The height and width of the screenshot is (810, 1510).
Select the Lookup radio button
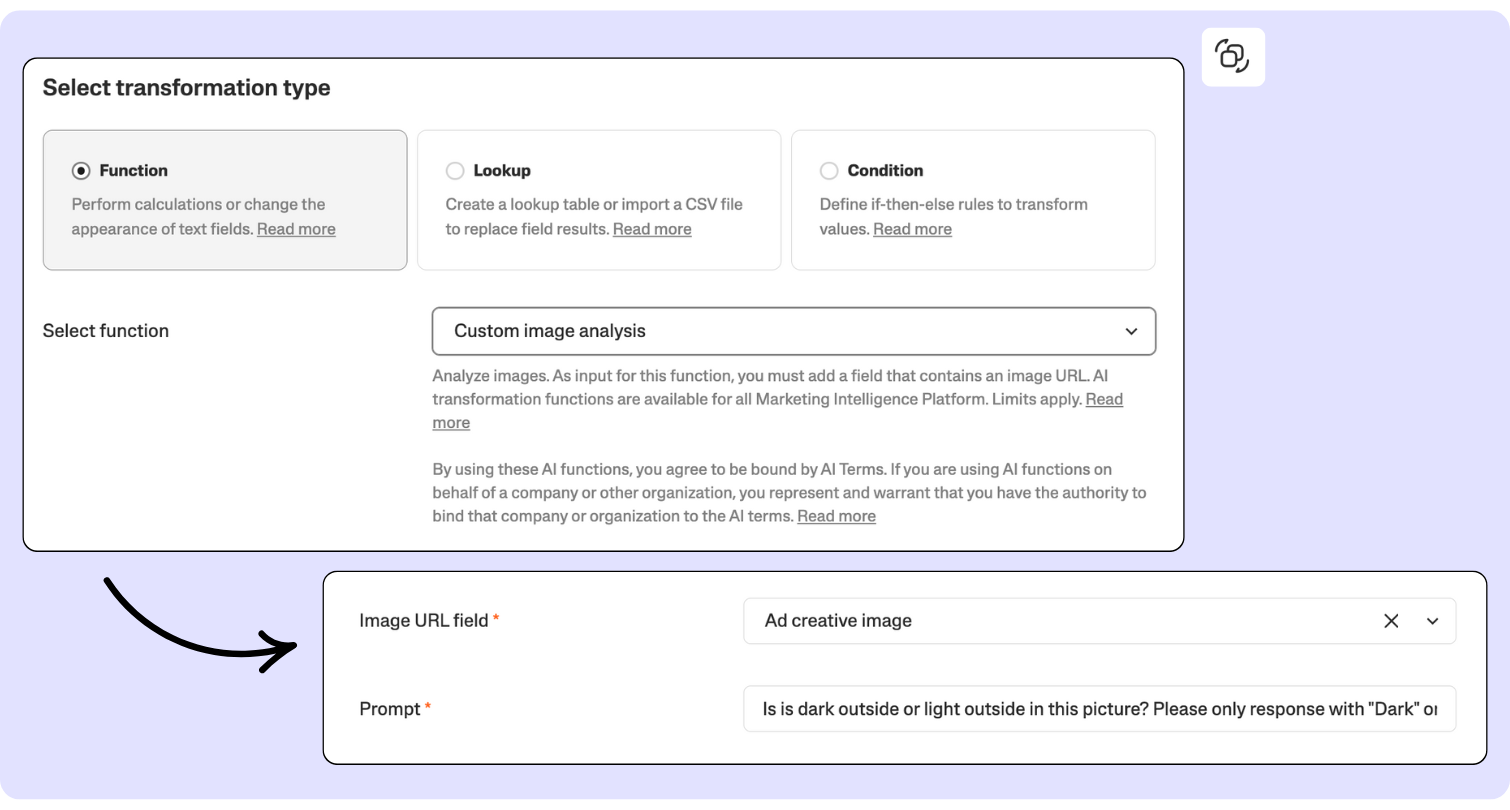pyautogui.click(x=455, y=171)
